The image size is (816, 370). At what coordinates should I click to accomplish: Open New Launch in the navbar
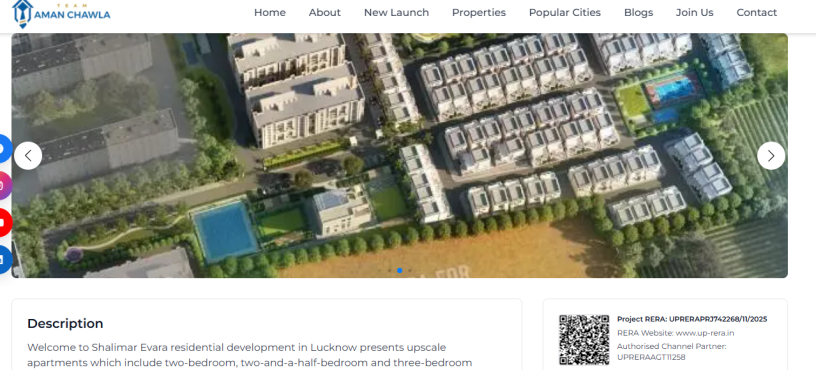(397, 12)
